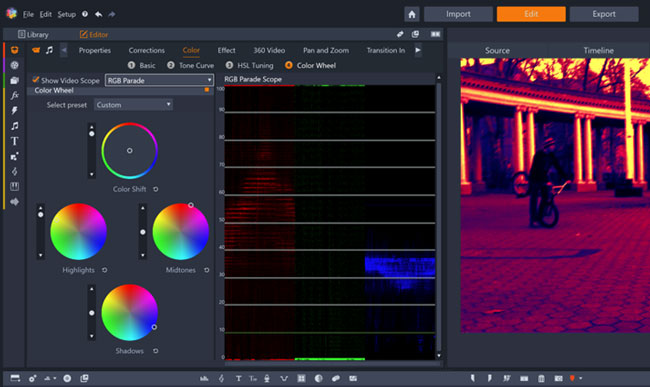Viewport: 650px width, 387px height.
Task: Switch to the Pan and Zoom tab
Action: coord(326,50)
